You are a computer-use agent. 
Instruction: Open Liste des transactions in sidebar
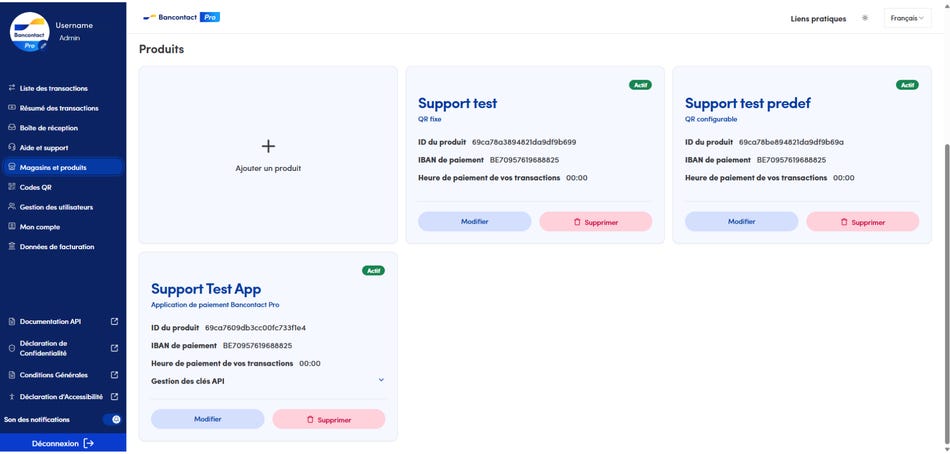point(53,88)
